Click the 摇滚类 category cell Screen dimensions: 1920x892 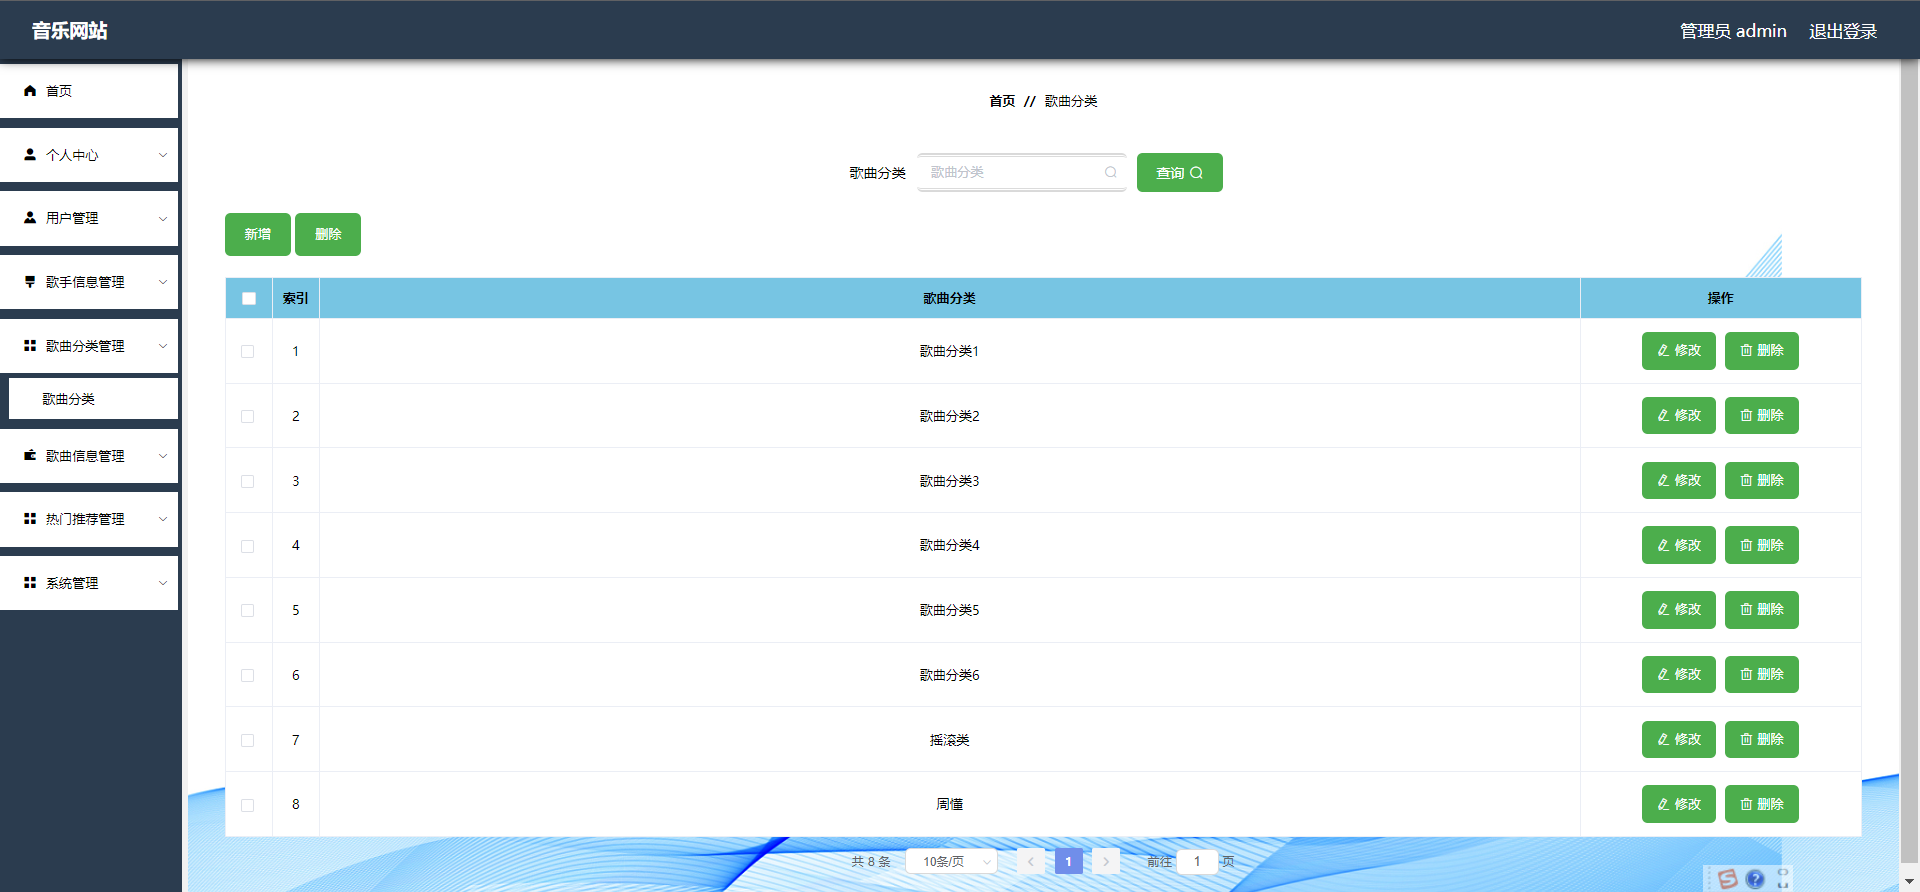(950, 740)
